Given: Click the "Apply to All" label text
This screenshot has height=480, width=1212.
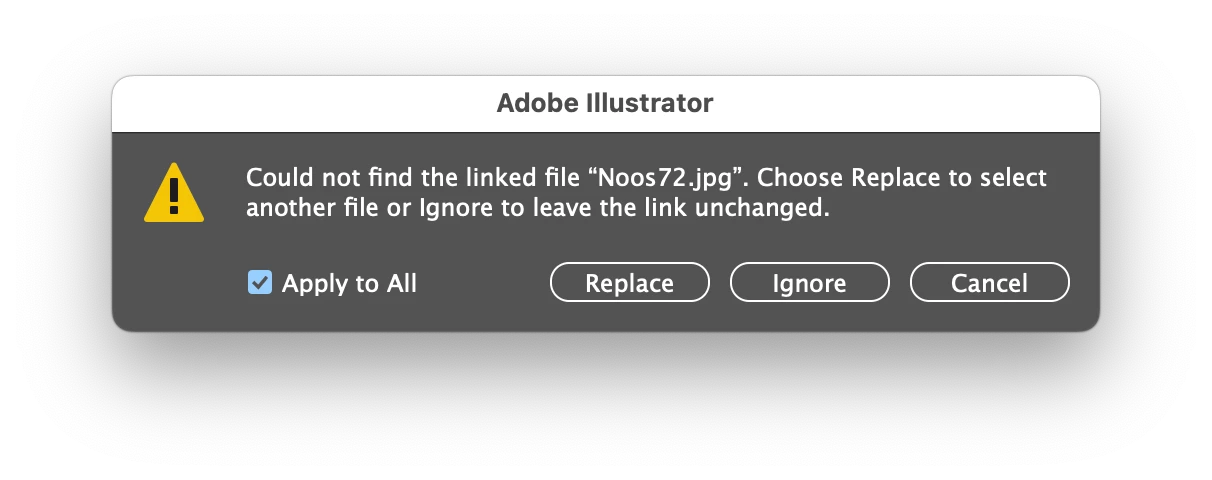Looking at the screenshot, I should [349, 284].
